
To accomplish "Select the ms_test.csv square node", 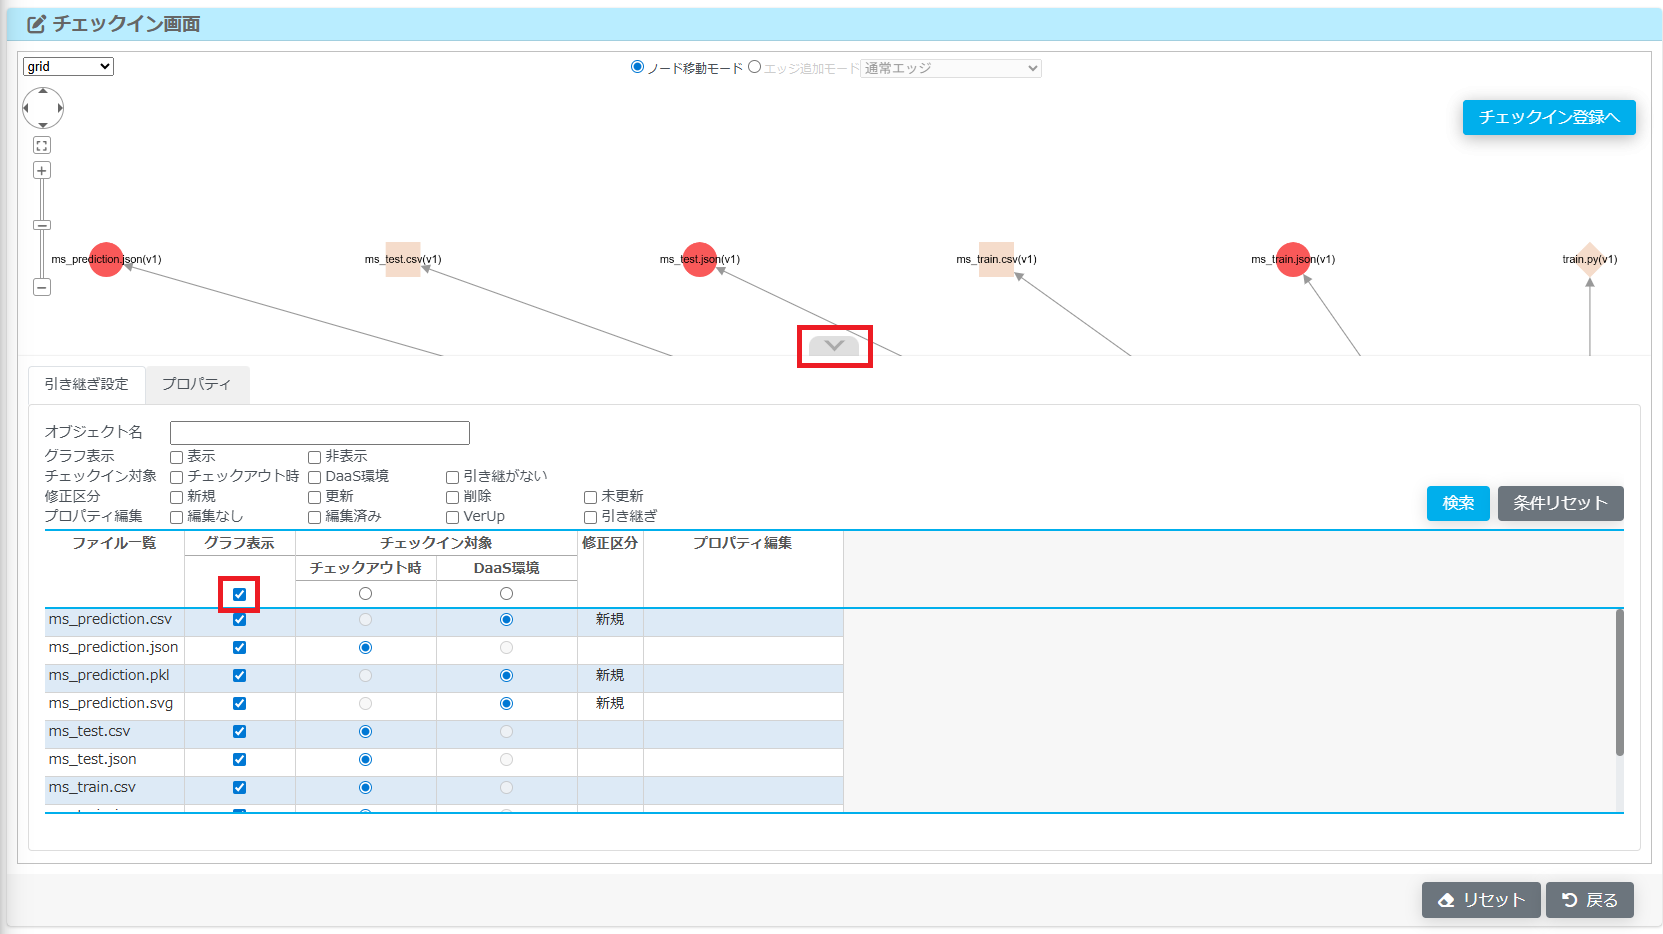I will point(403,260).
